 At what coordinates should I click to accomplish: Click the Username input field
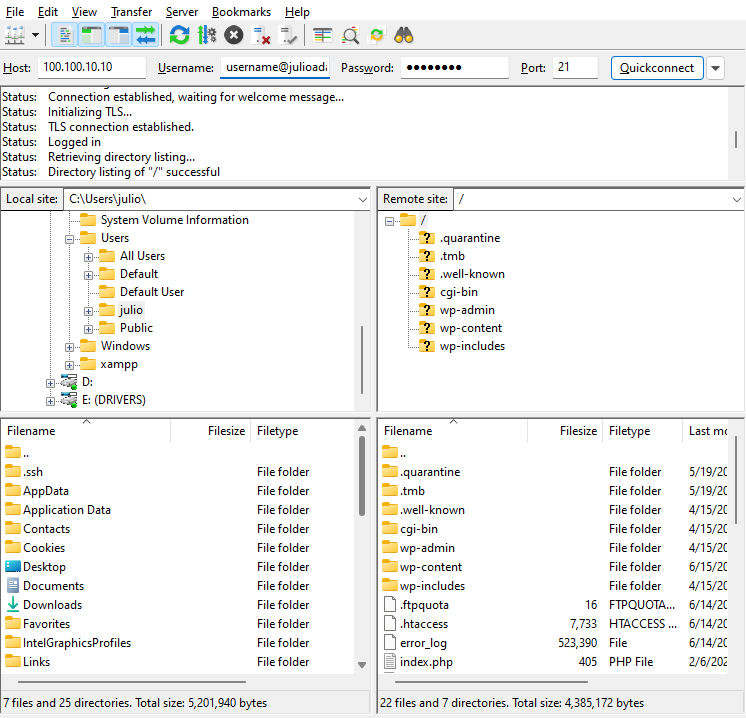pos(275,68)
